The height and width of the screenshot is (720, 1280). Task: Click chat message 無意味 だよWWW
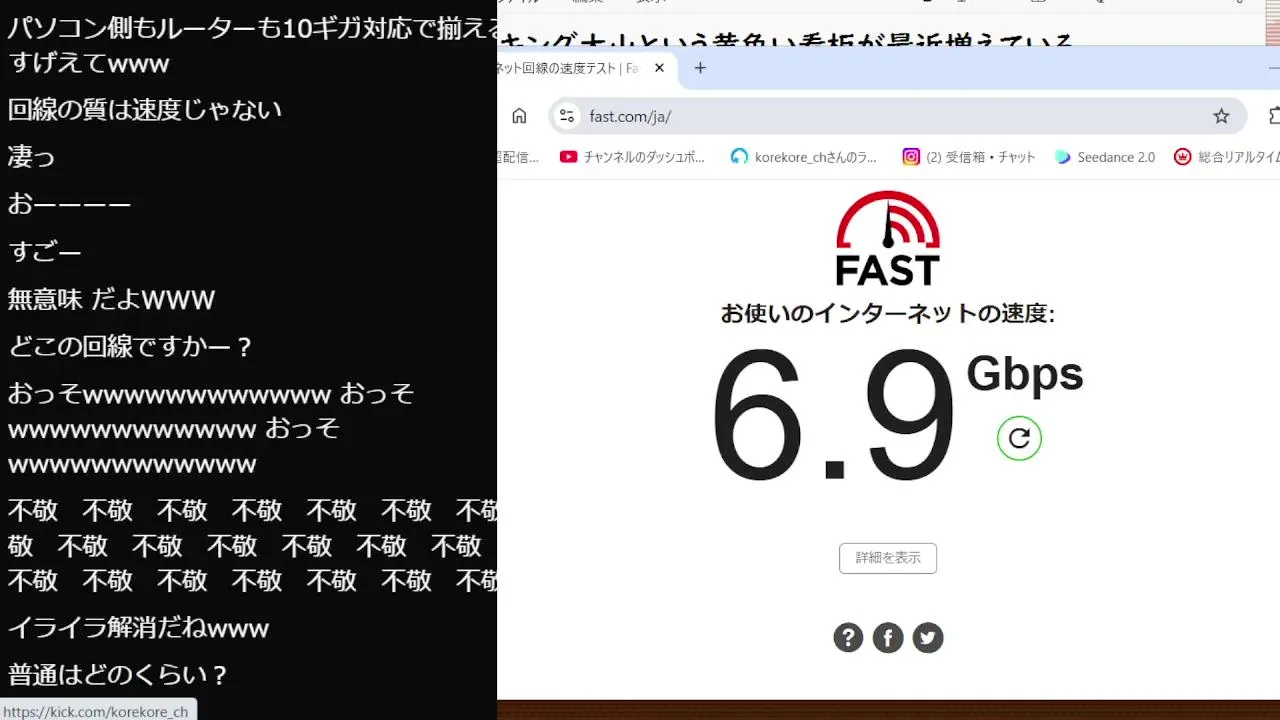point(111,299)
